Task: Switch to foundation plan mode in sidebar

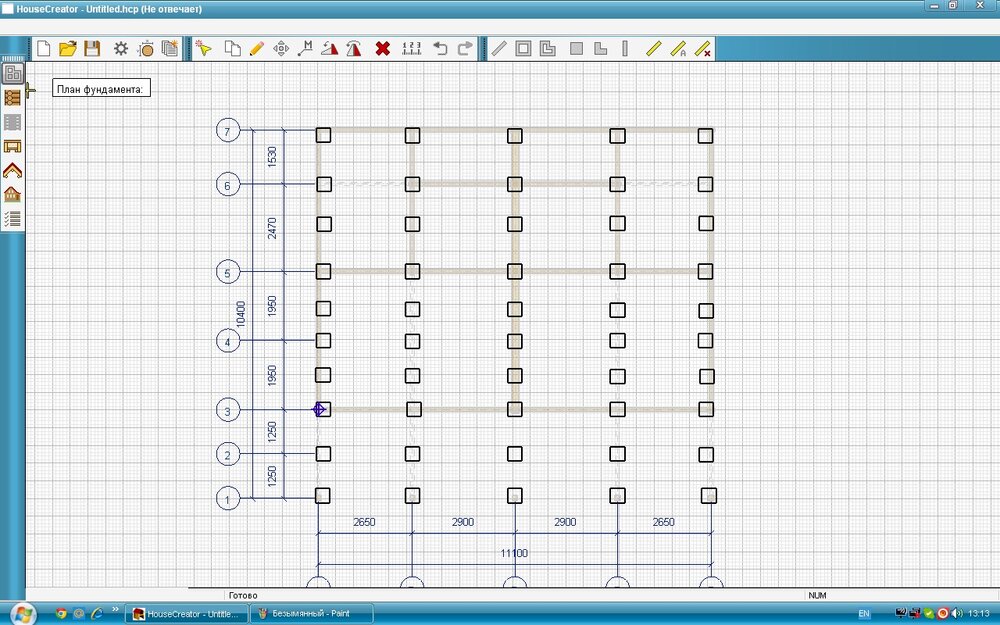Action: (x=13, y=73)
